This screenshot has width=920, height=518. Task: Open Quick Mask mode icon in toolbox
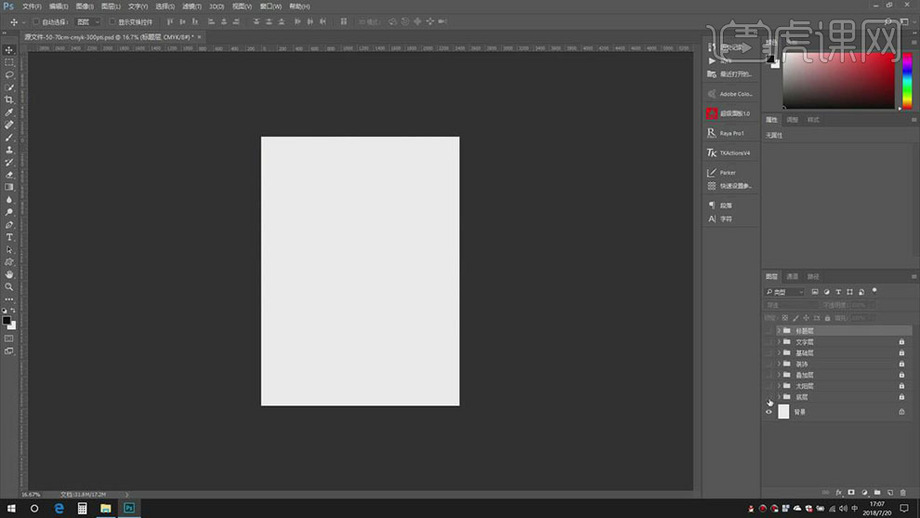coord(9,338)
